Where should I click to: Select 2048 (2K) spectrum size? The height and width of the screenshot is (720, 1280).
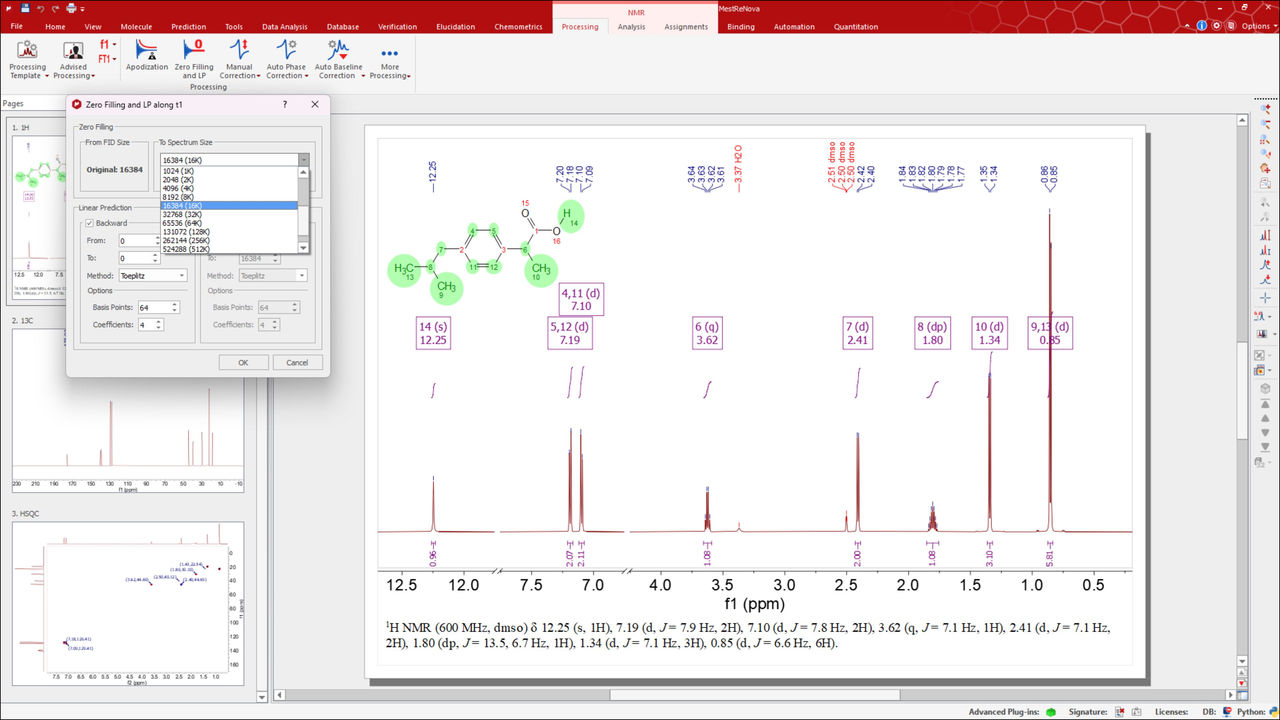[x=229, y=179]
